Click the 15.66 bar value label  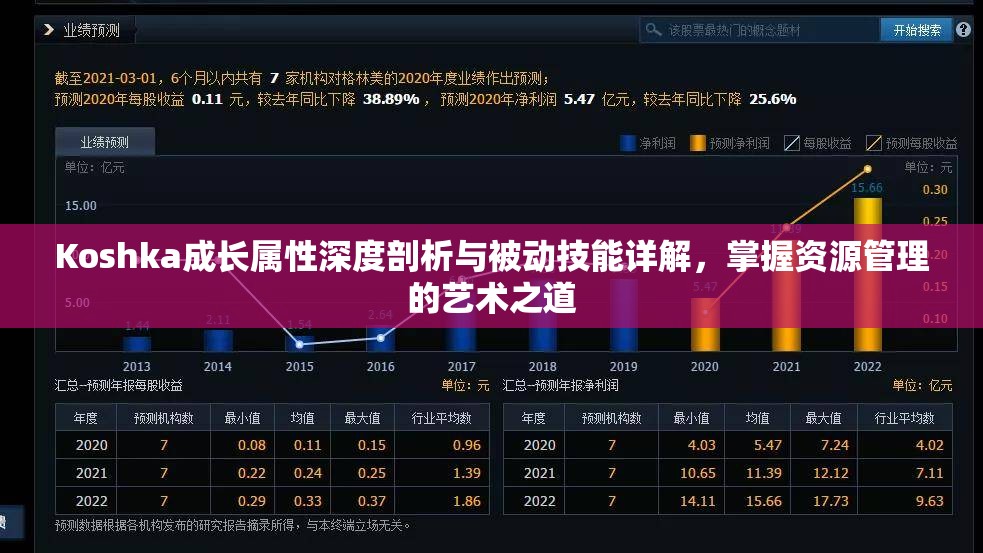[x=866, y=187]
